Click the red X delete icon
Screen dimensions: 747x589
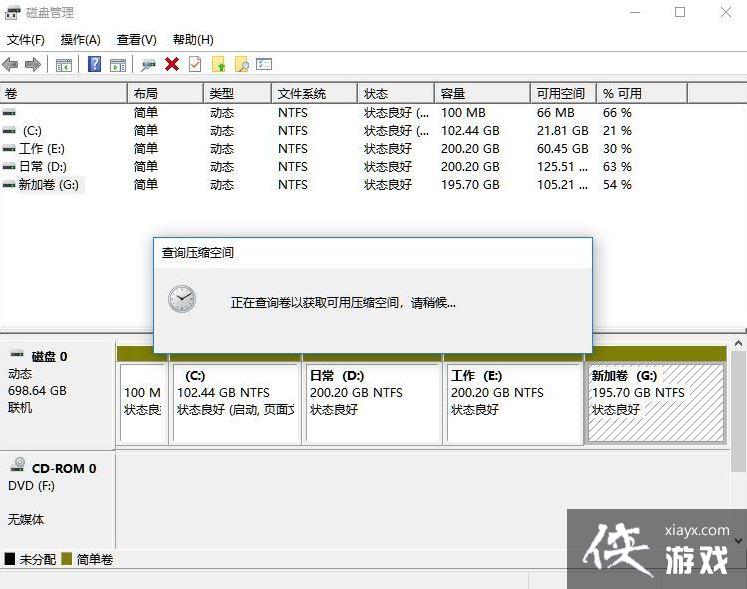(172, 64)
